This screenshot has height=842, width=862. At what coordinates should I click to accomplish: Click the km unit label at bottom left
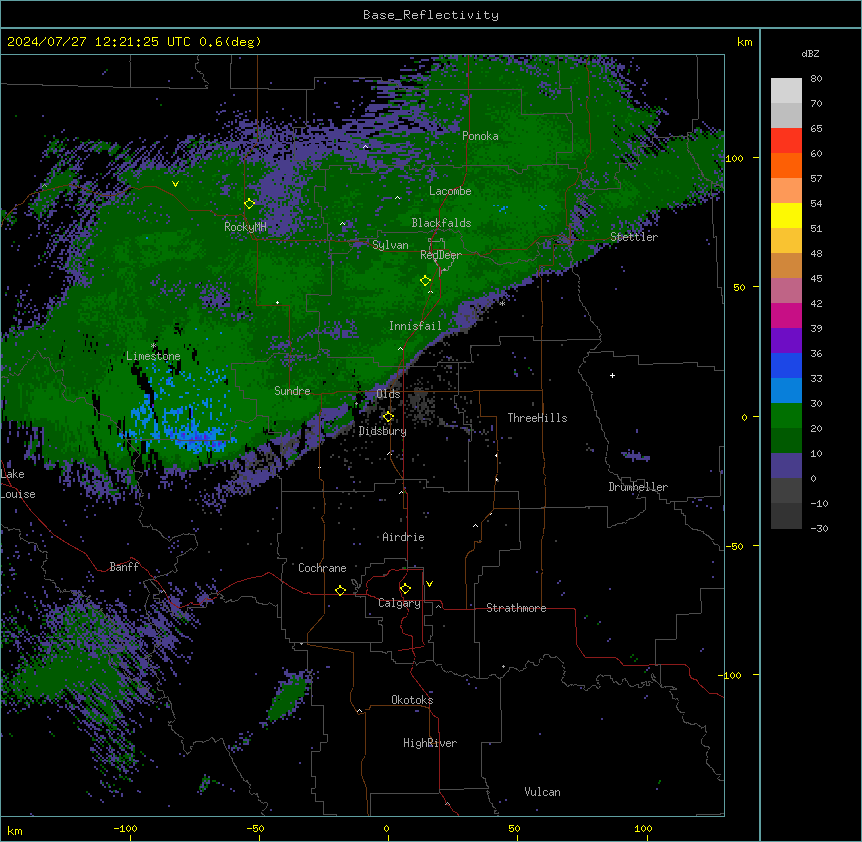click(14, 831)
